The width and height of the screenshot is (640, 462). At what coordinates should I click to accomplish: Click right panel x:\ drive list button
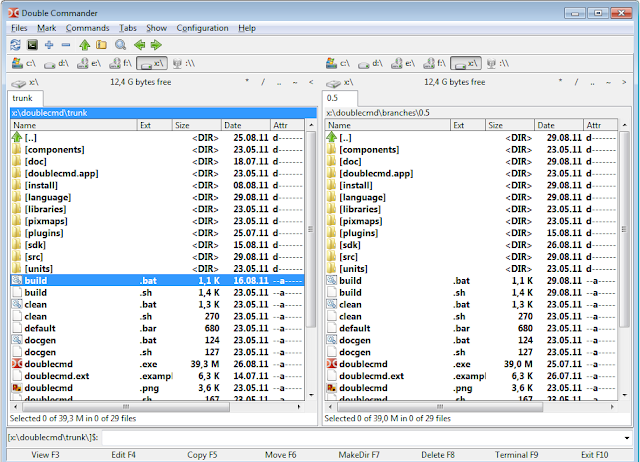click(339, 83)
